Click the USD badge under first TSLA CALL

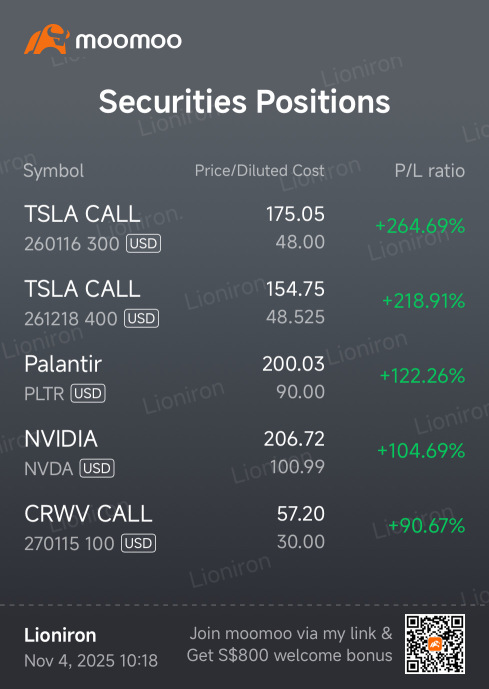(x=144, y=243)
